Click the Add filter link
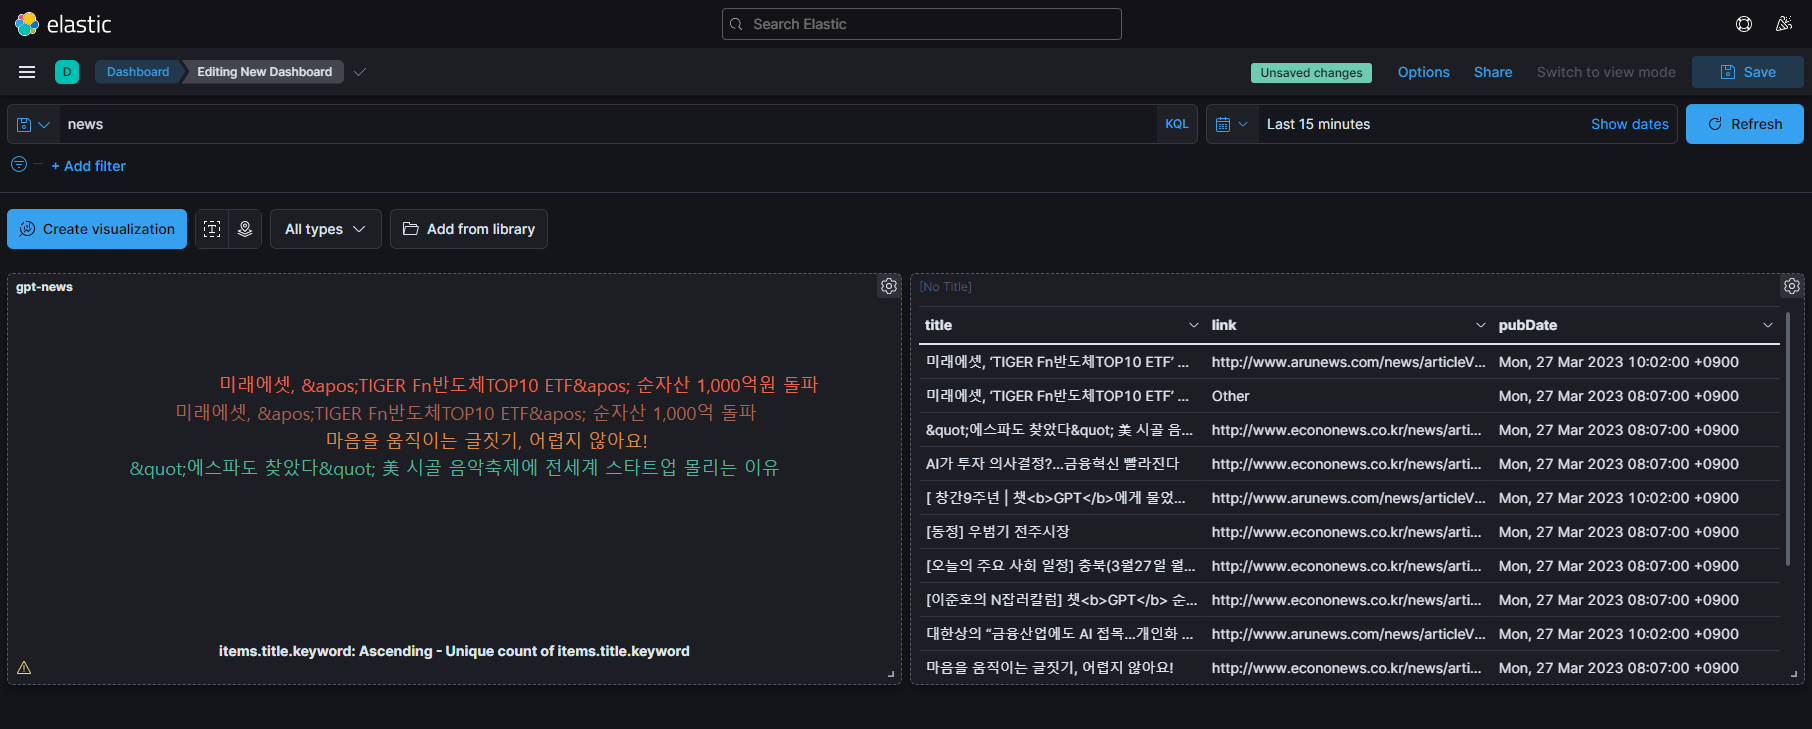The width and height of the screenshot is (1812, 729). [x=89, y=166]
